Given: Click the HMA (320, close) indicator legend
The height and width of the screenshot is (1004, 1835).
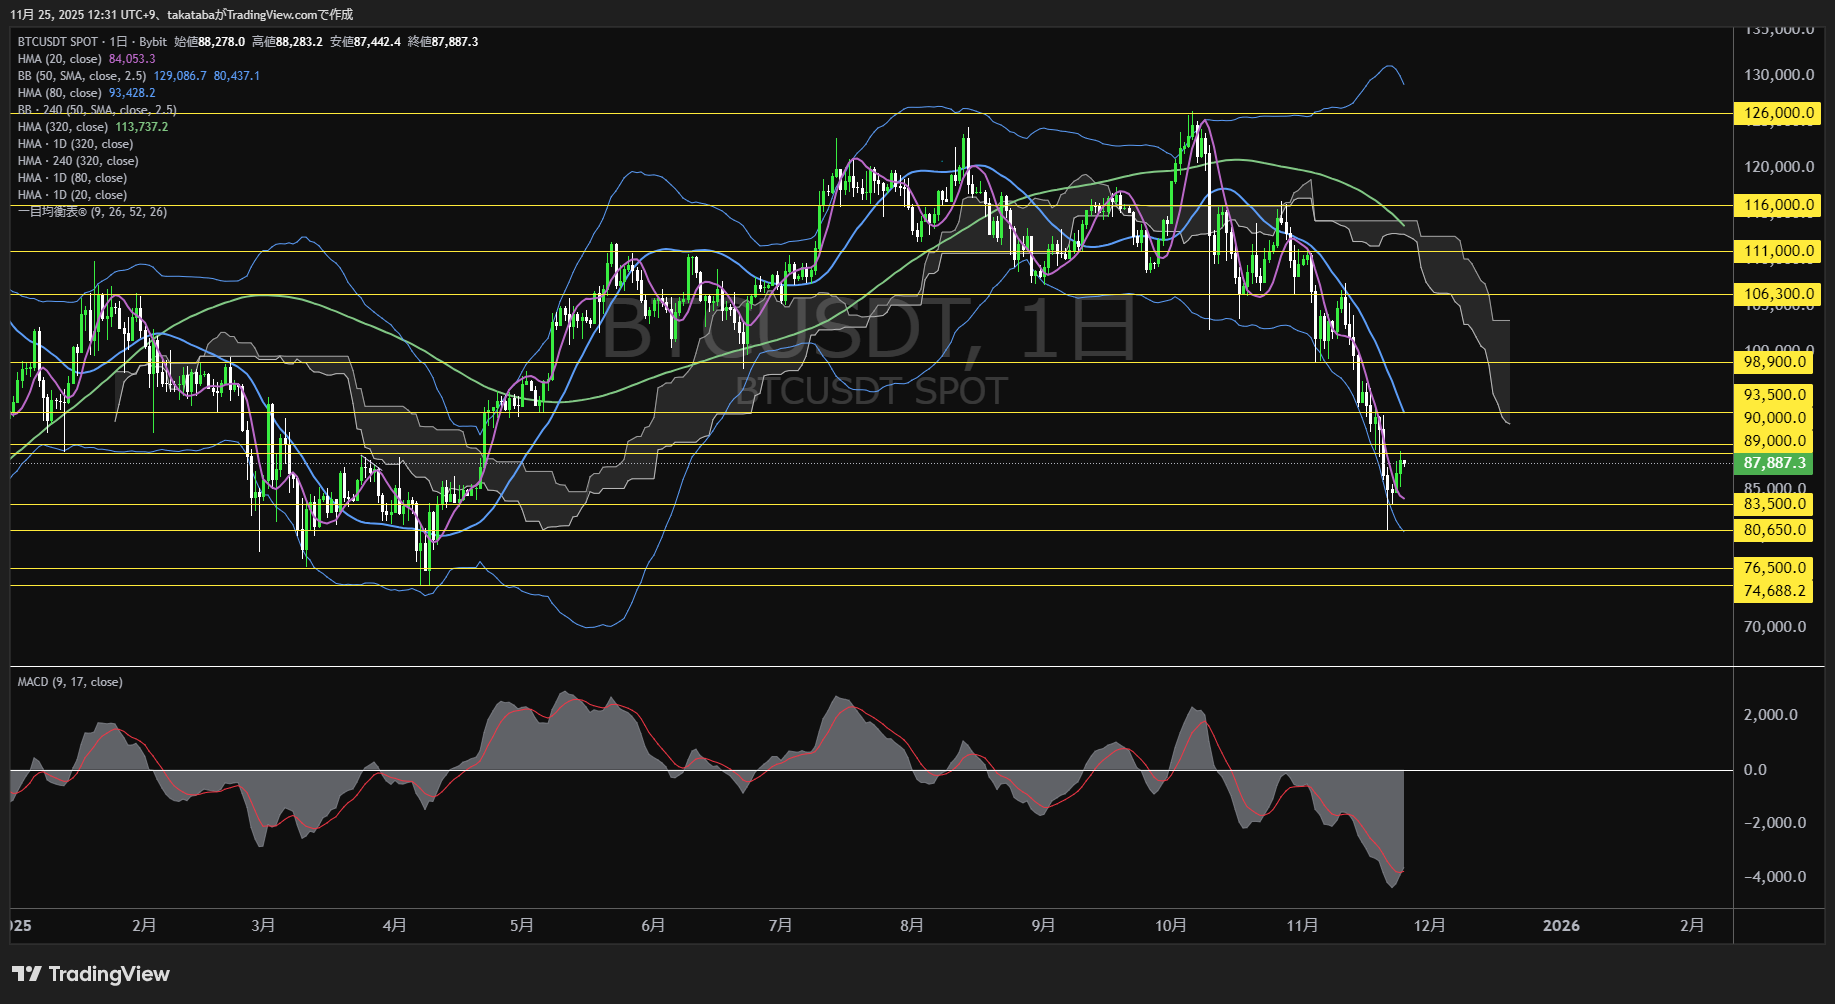Looking at the screenshot, I should (62, 127).
